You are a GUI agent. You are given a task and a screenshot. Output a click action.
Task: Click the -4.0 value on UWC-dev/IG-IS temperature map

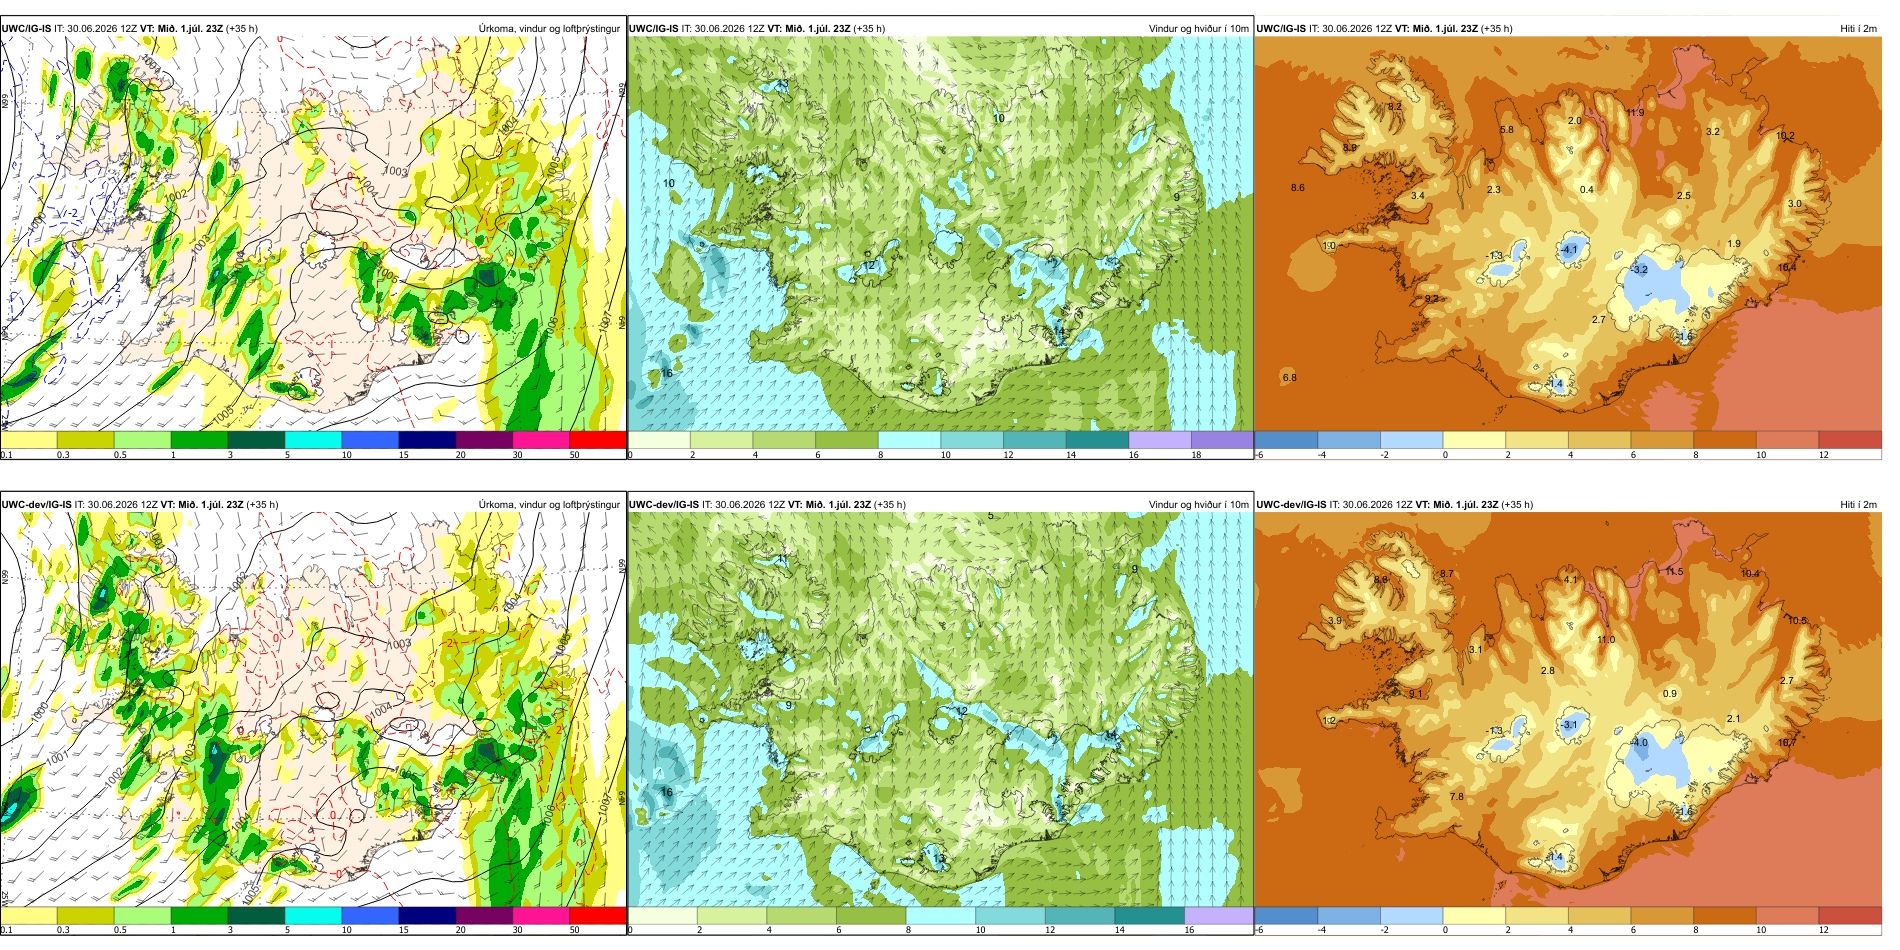coord(1639,742)
